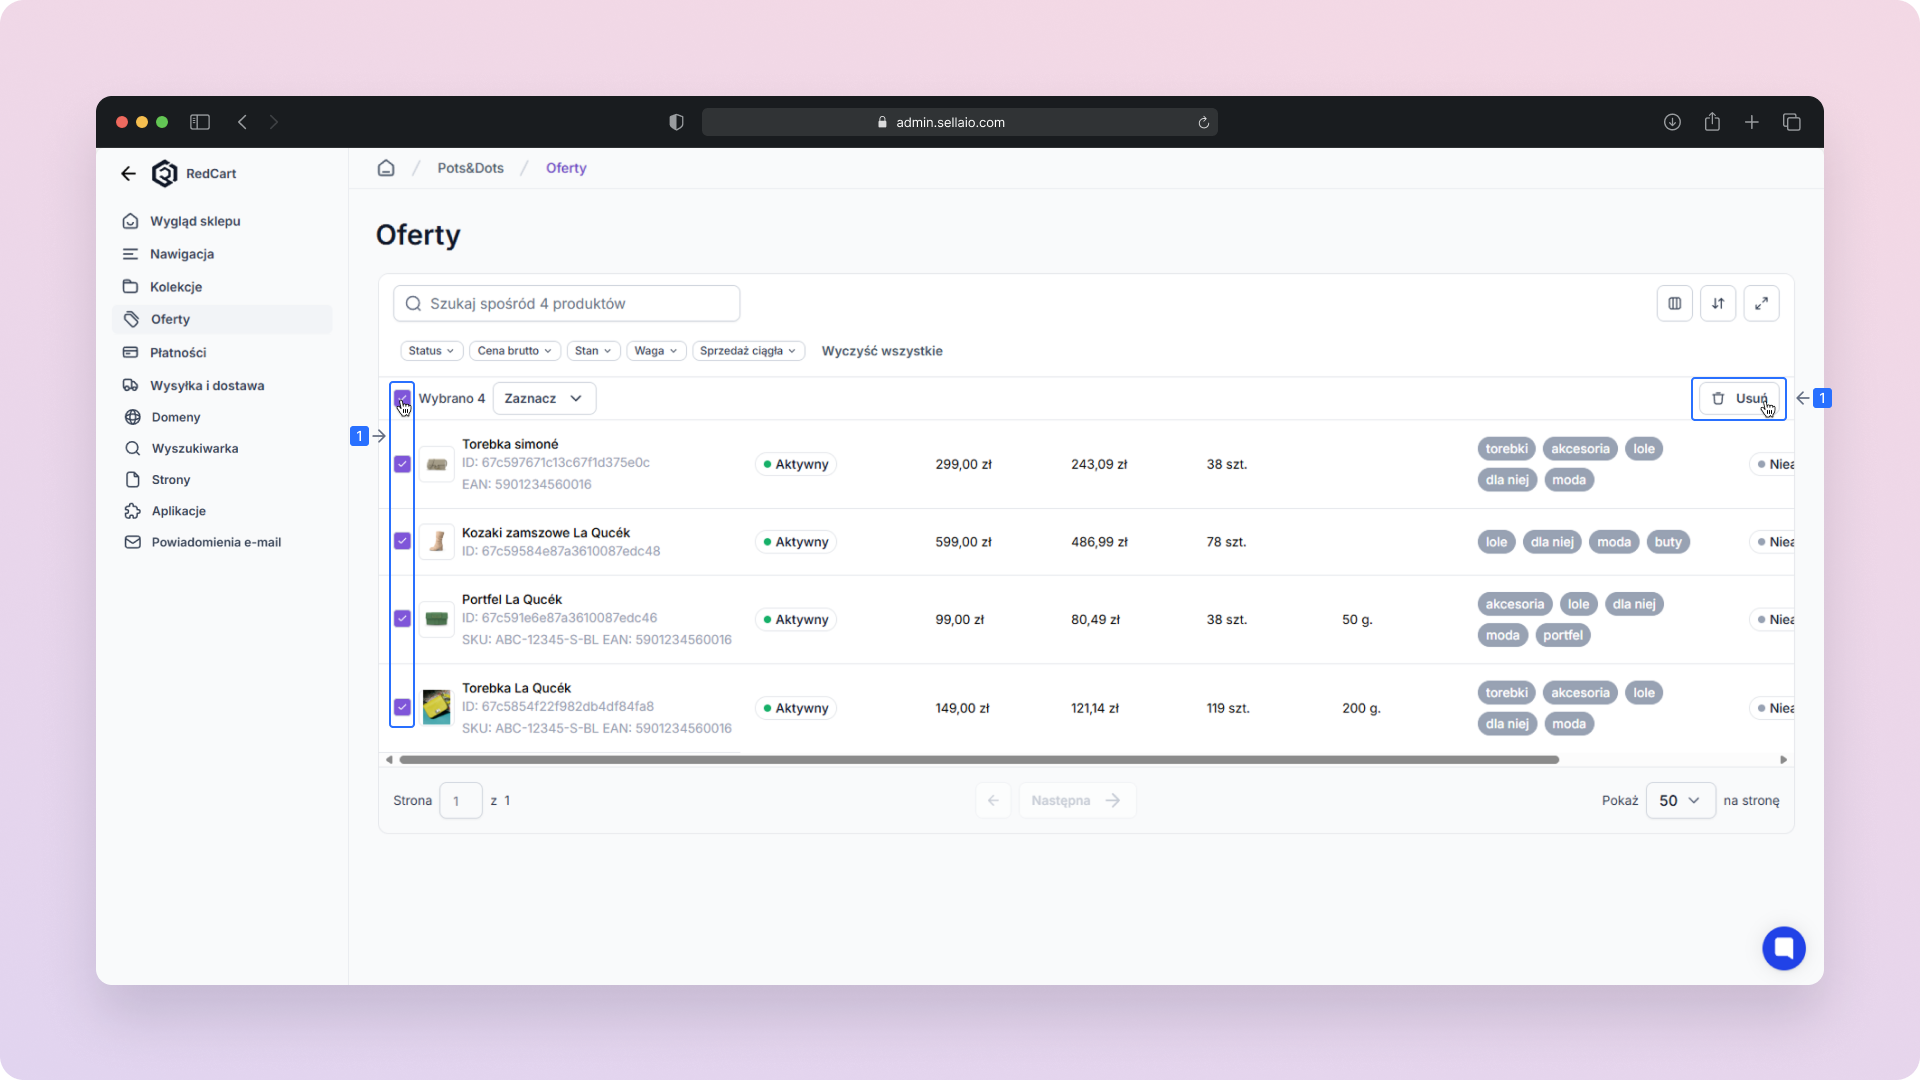Image resolution: width=1920 pixels, height=1080 pixels.
Task: Click the Usuń delete button
Action: pos(1739,398)
